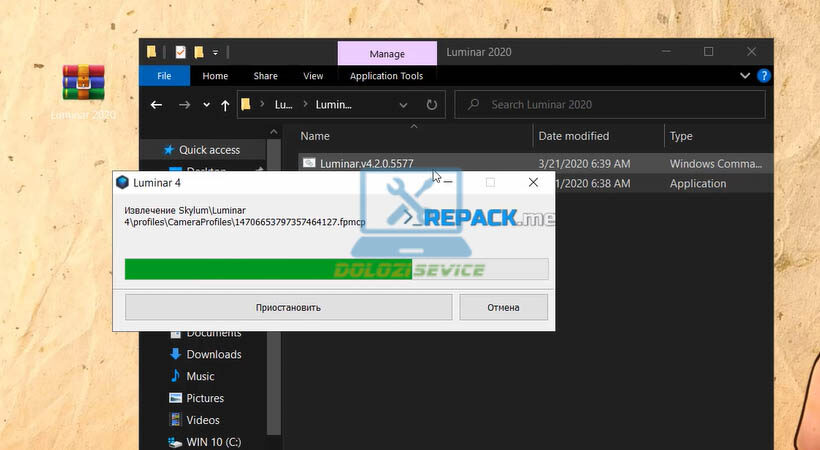The image size is (820, 450).
Task: Cancel extraction with the Отмена button
Action: tap(503, 307)
